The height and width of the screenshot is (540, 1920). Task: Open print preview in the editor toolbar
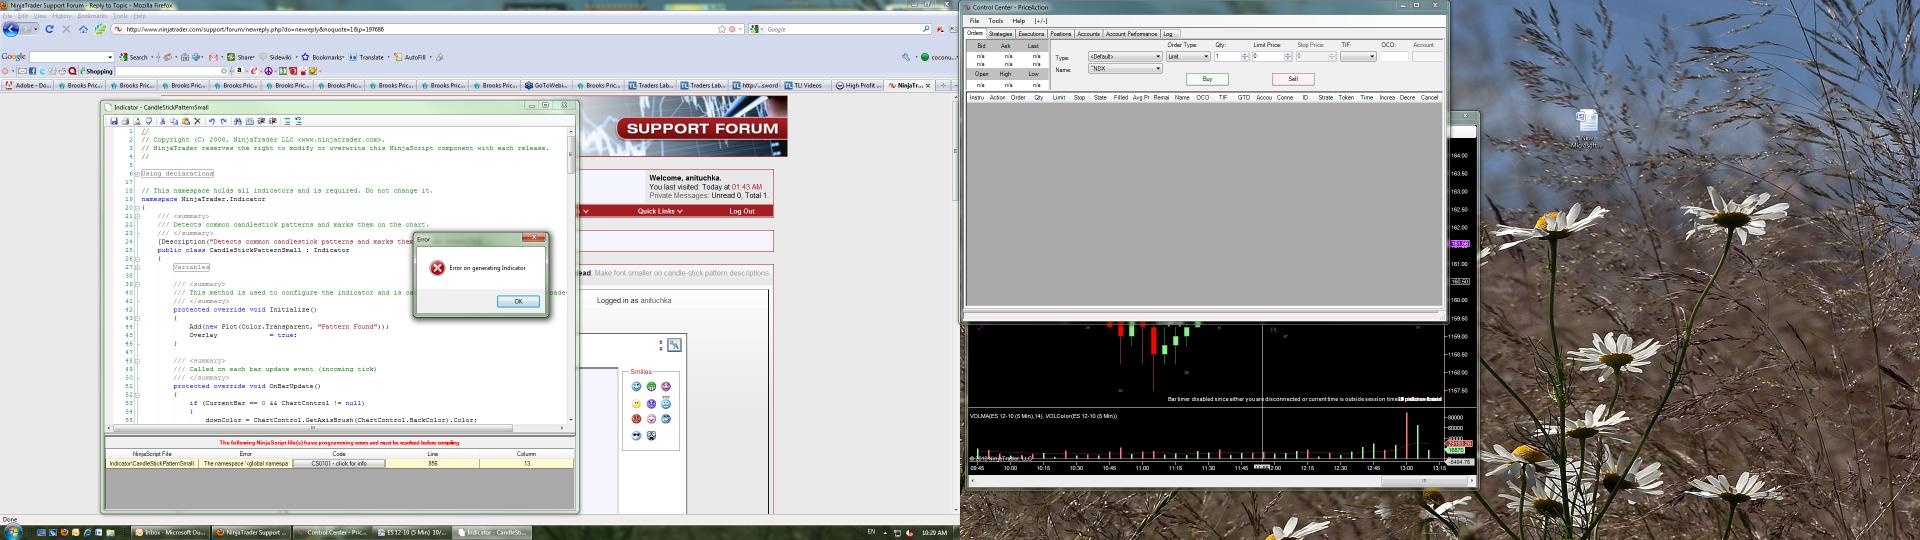137,121
